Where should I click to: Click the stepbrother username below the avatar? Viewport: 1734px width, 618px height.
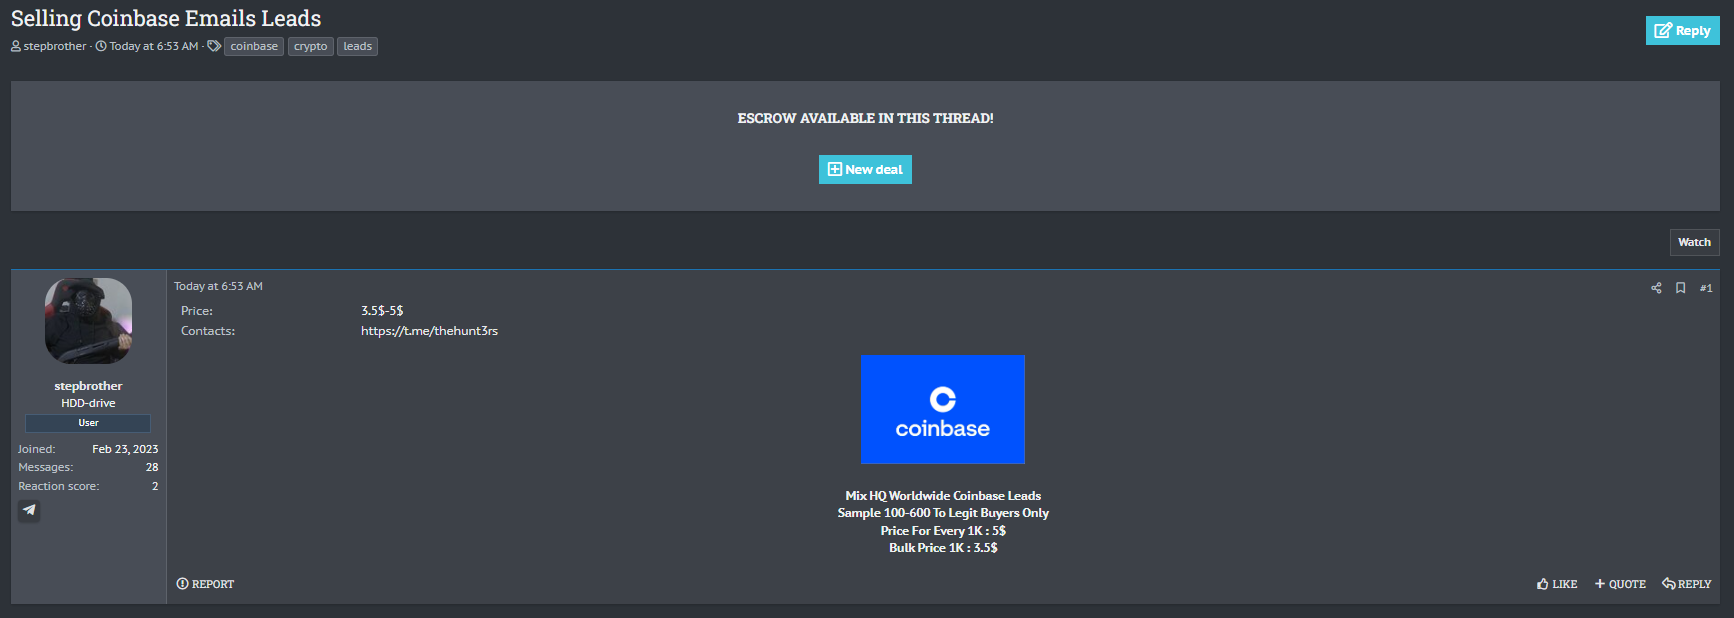[88, 386]
